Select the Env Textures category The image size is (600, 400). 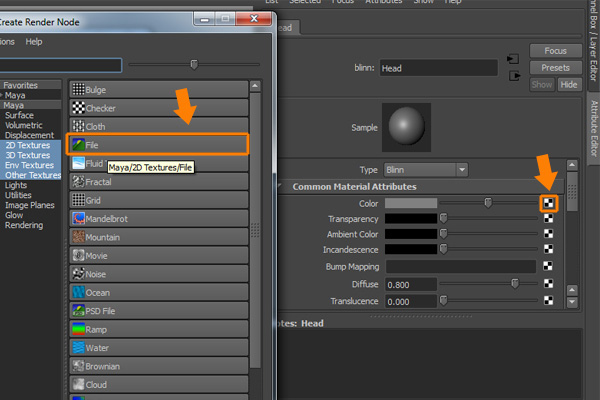point(29,165)
